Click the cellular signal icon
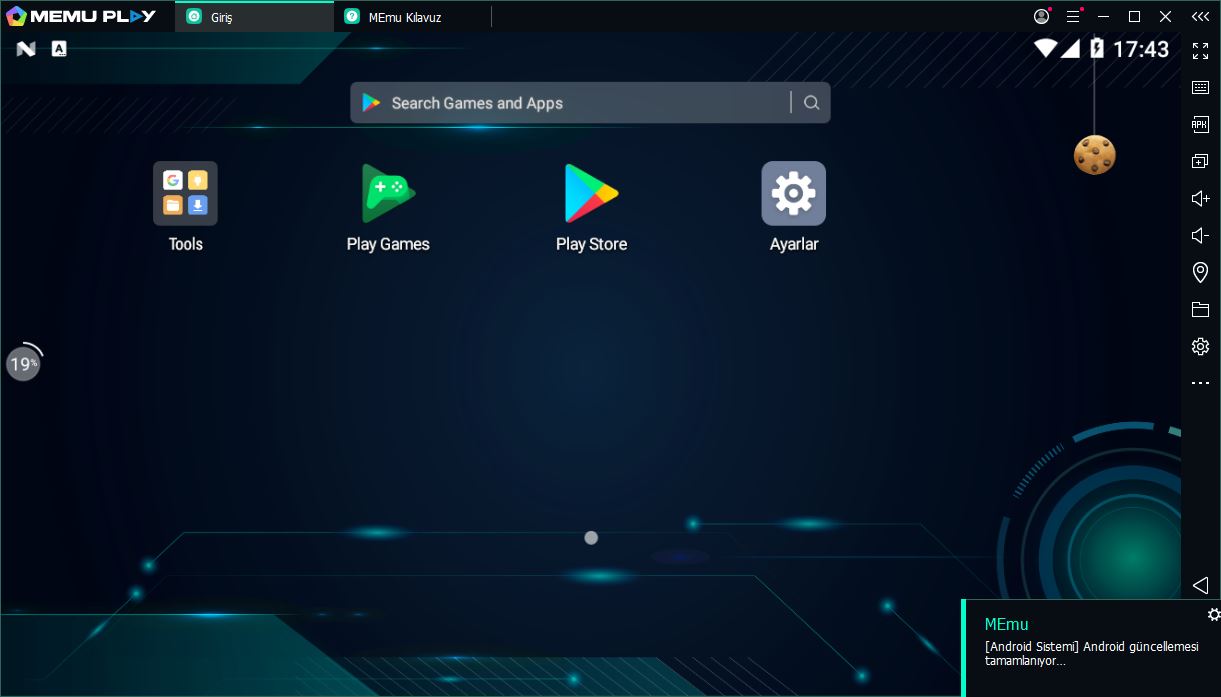1221x697 pixels. pyautogui.click(x=1071, y=48)
